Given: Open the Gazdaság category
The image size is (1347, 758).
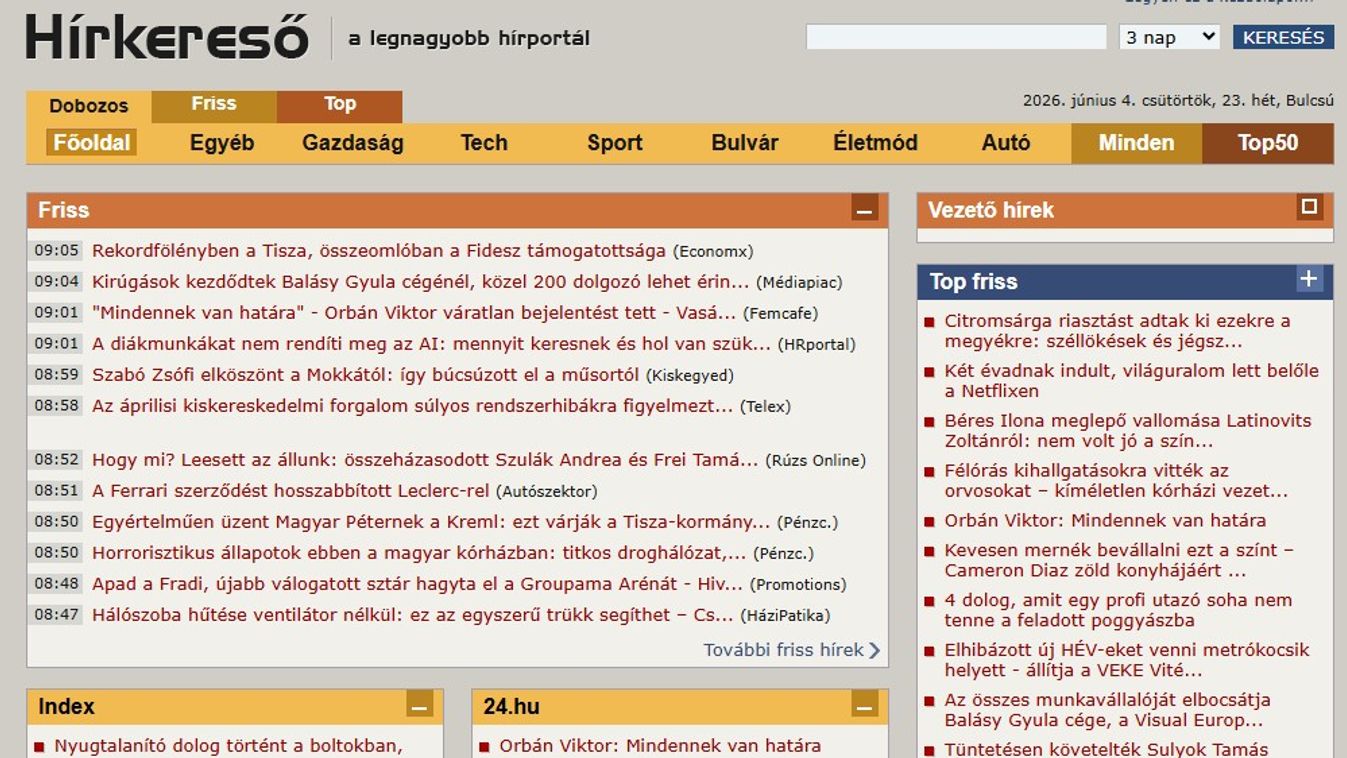Looking at the screenshot, I should click(353, 143).
